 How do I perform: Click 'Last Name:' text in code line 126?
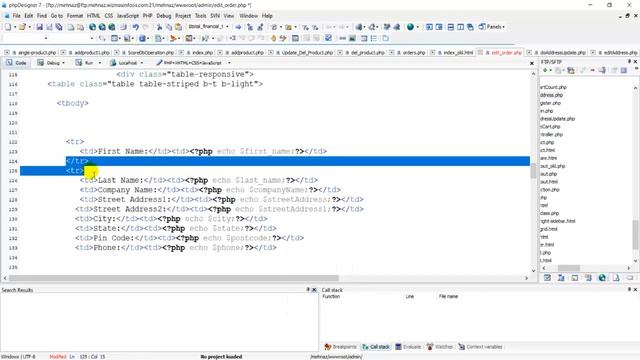pos(120,180)
